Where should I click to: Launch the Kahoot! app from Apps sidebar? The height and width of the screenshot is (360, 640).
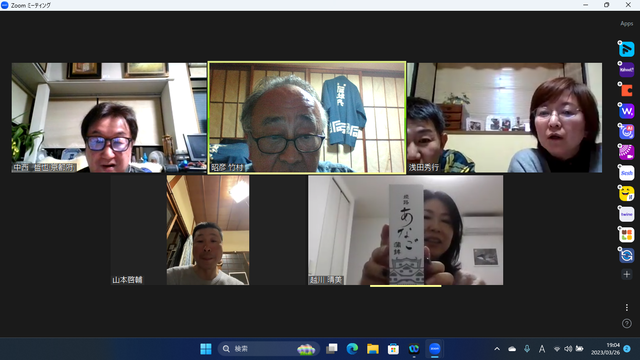tap(627, 70)
